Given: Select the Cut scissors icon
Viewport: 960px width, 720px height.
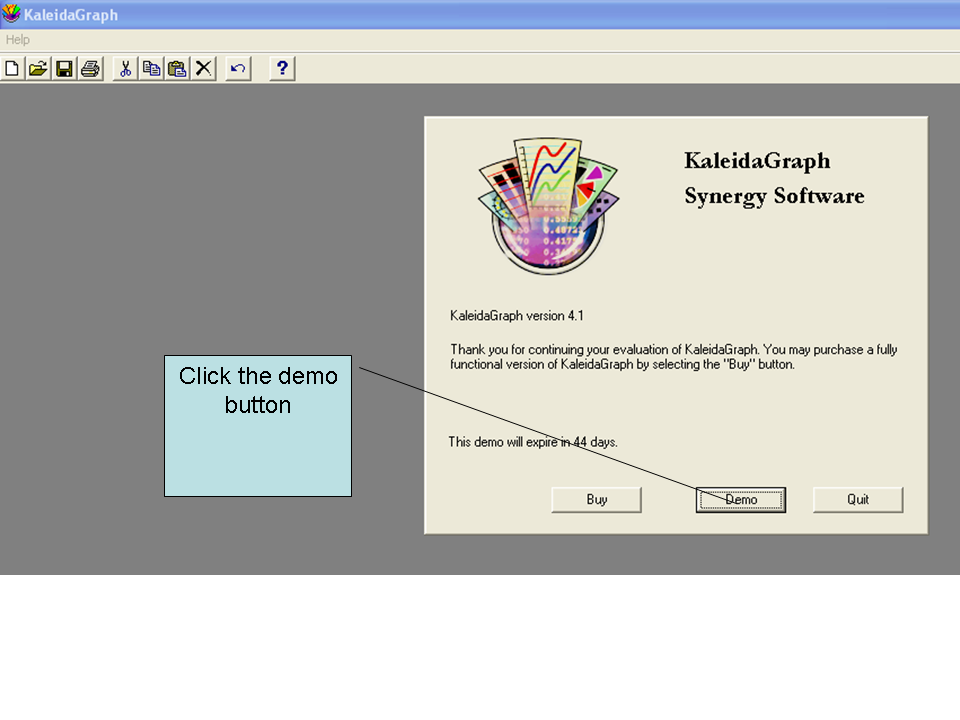Looking at the screenshot, I should 126,68.
